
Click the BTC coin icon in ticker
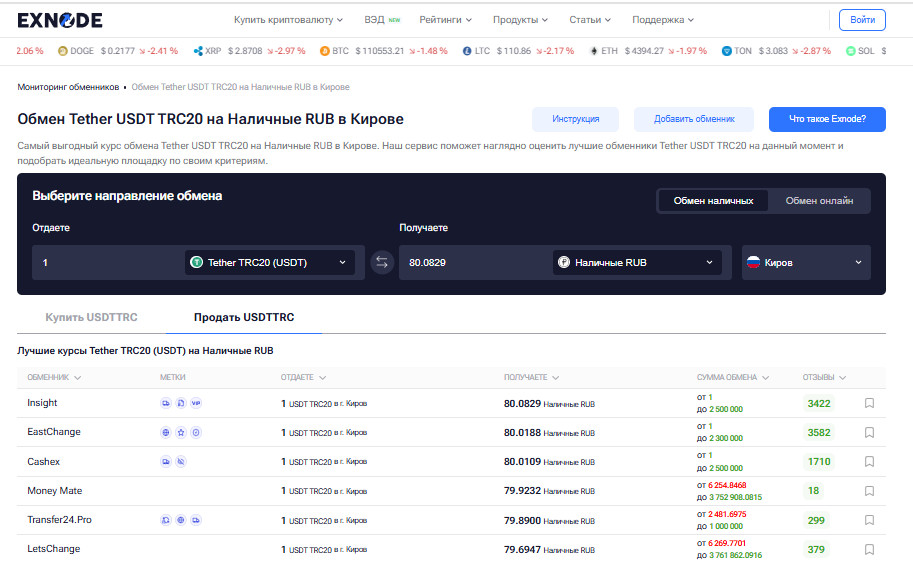tap(325, 51)
